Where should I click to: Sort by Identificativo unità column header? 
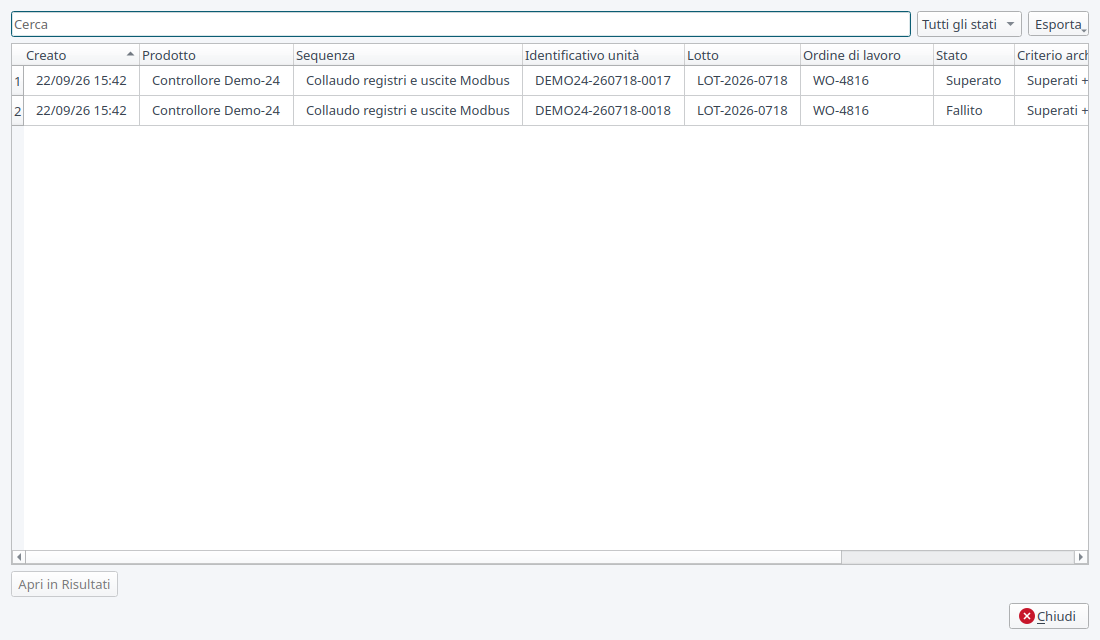tap(603, 55)
